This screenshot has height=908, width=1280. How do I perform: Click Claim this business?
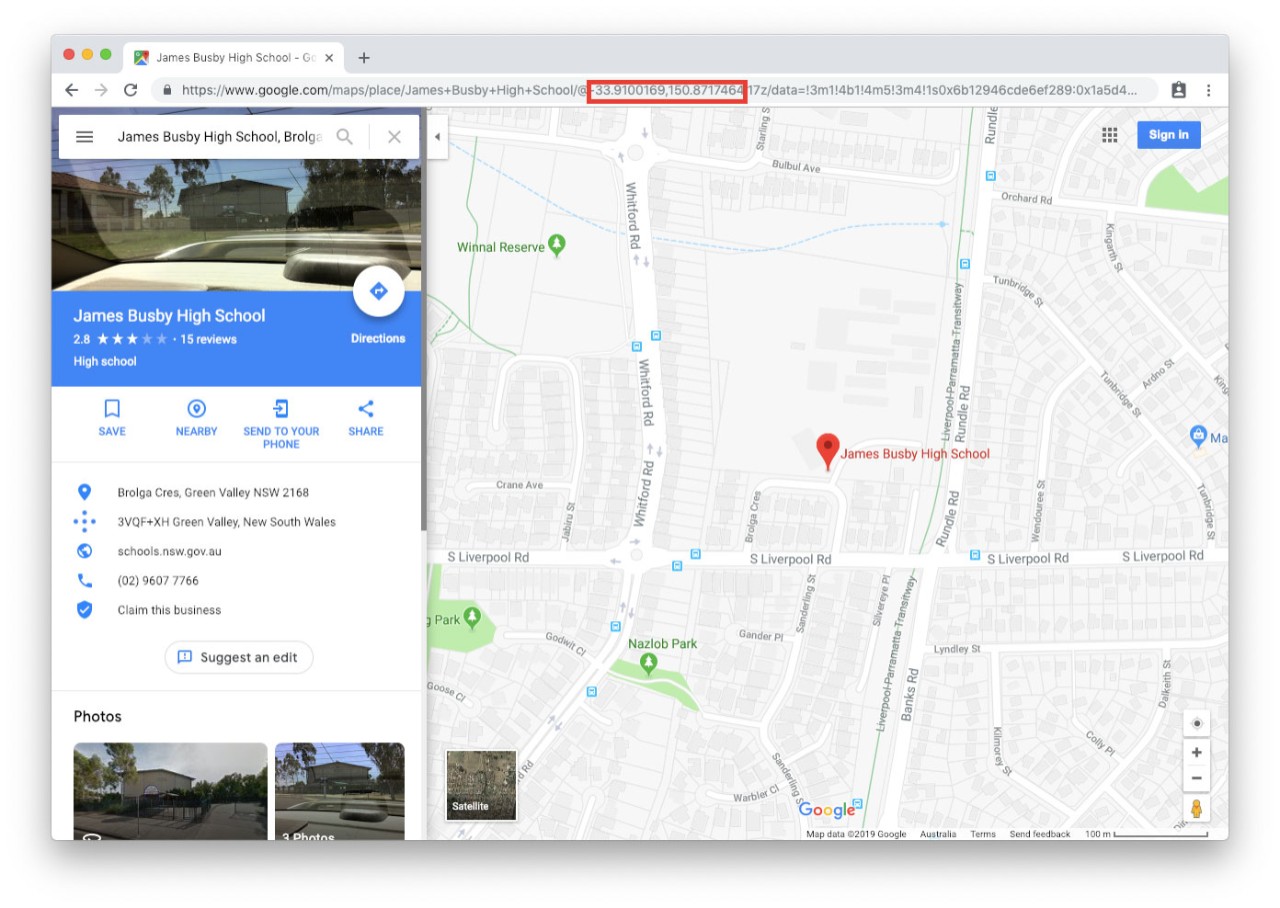click(x=169, y=610)
